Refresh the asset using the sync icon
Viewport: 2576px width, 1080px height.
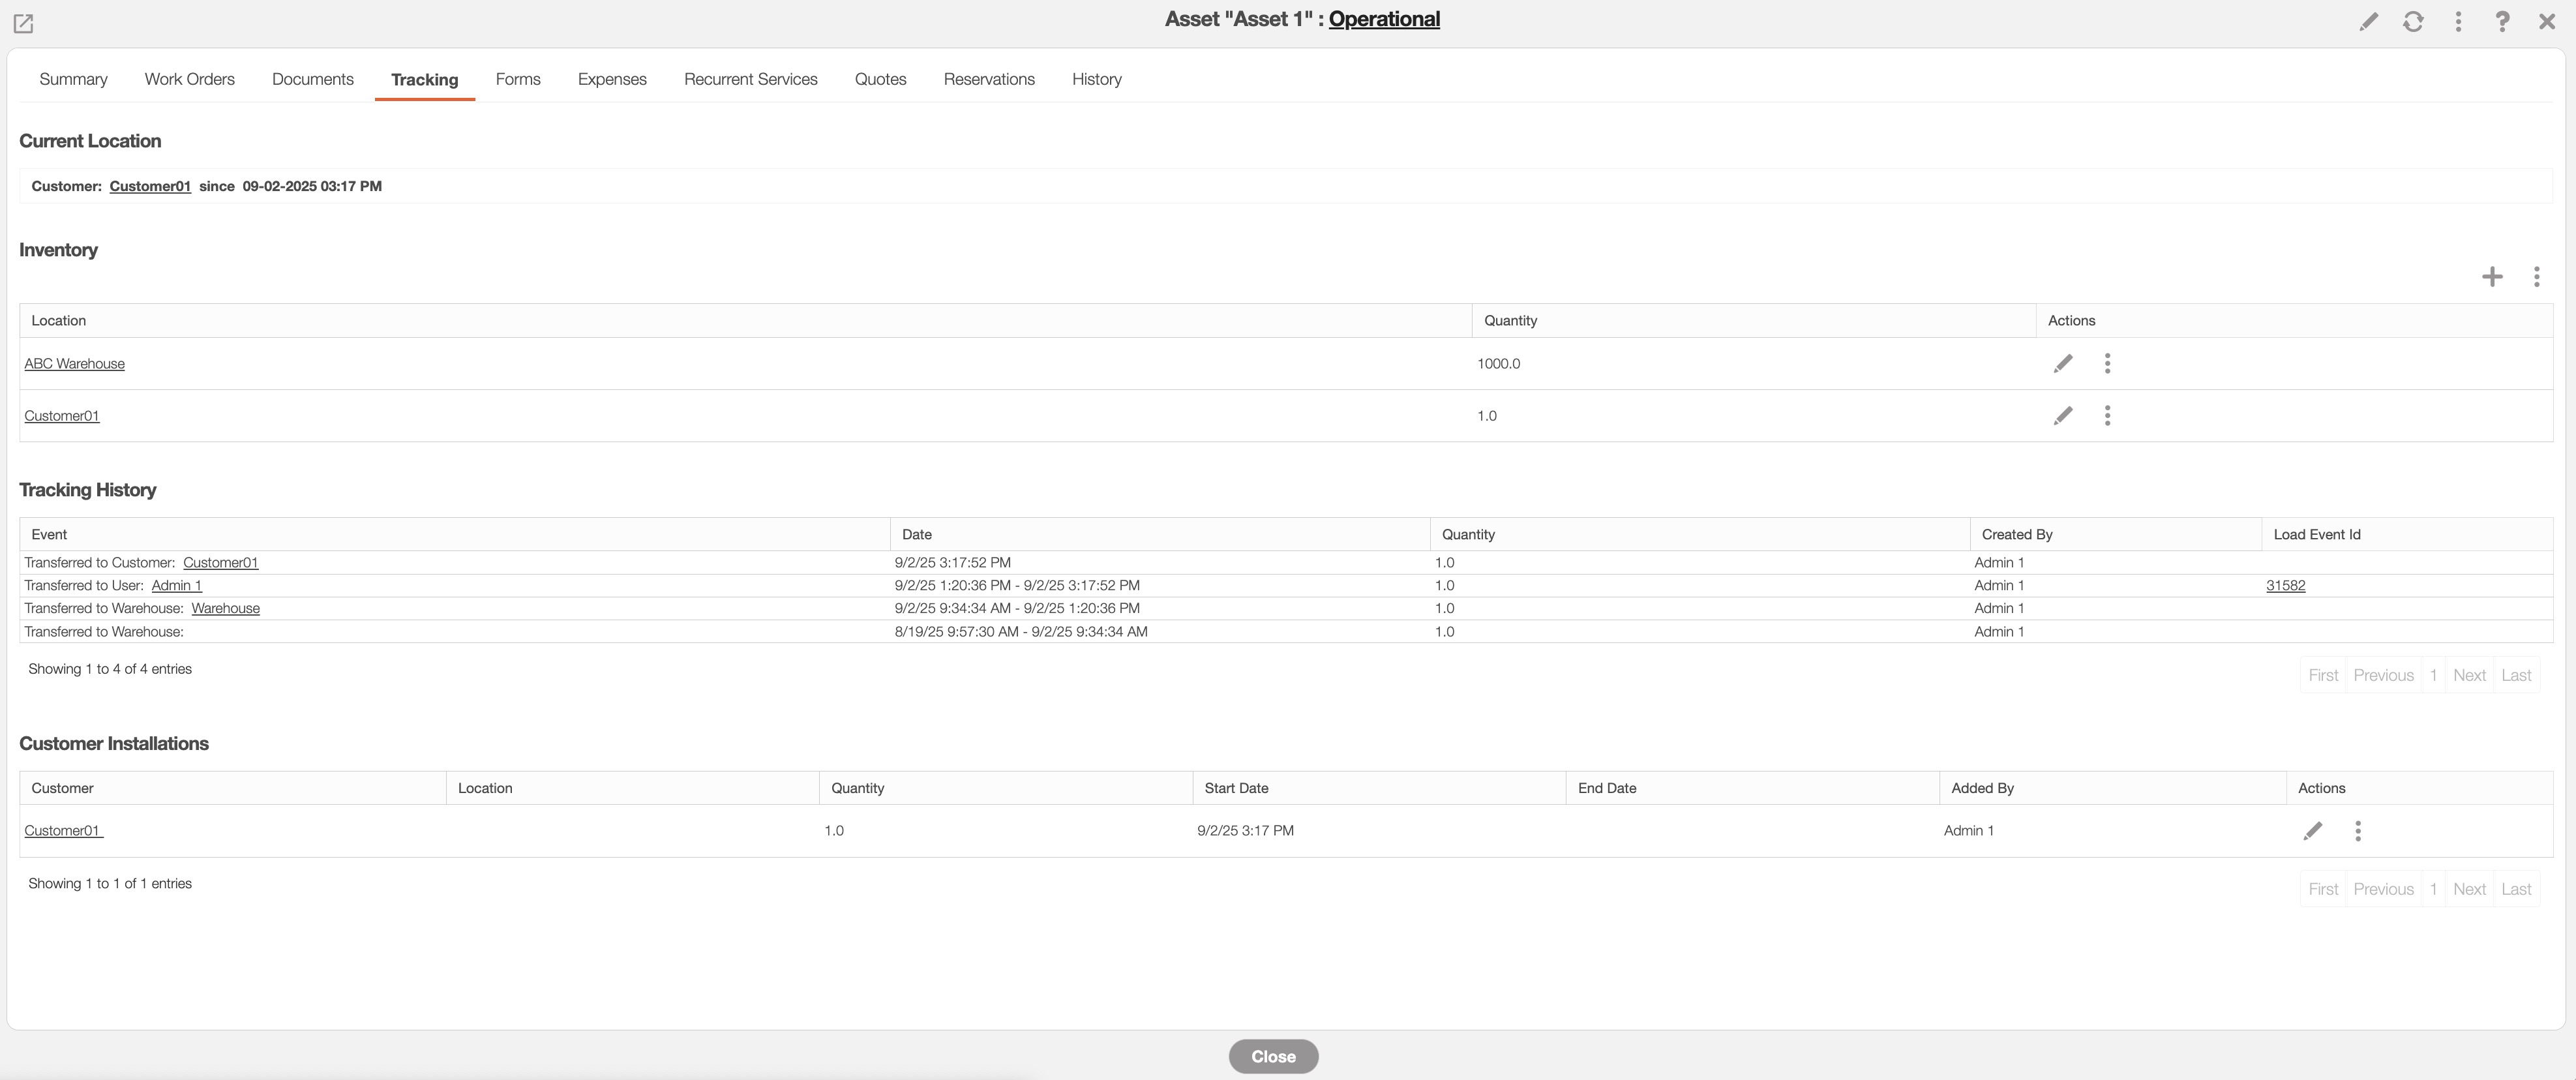2413,21
